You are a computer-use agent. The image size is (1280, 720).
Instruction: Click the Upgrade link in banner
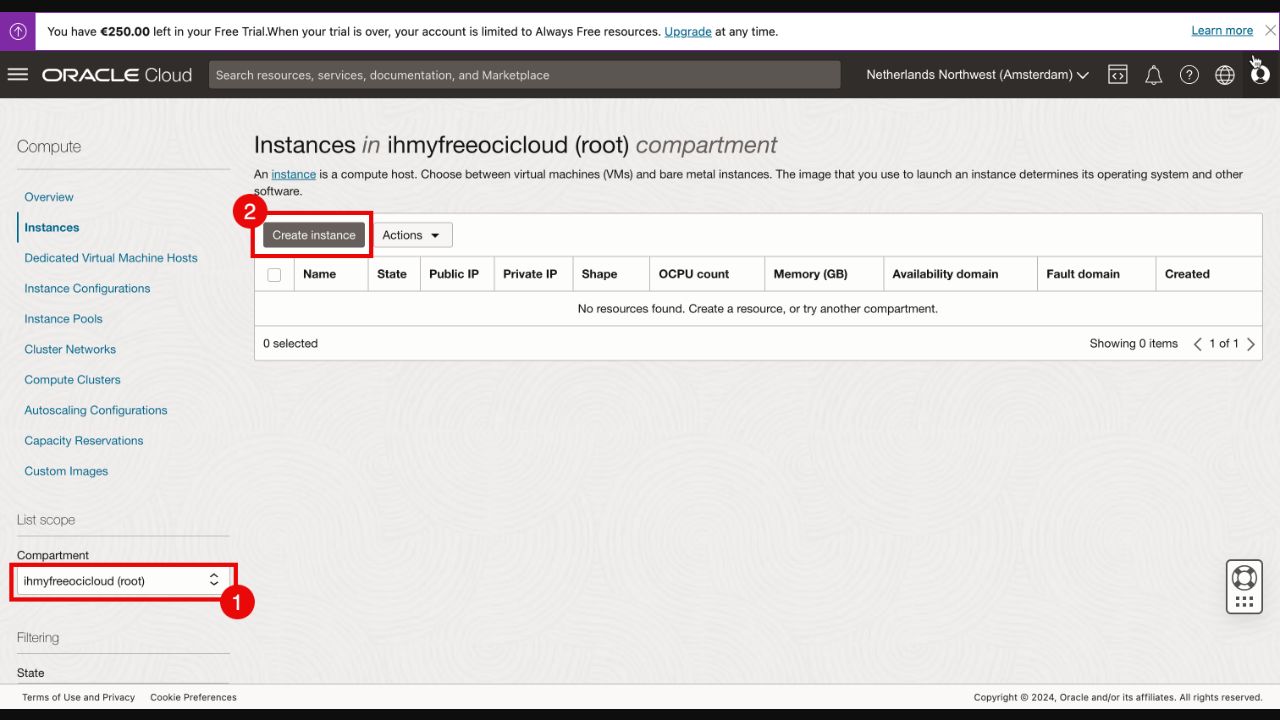tap(688, 32)
